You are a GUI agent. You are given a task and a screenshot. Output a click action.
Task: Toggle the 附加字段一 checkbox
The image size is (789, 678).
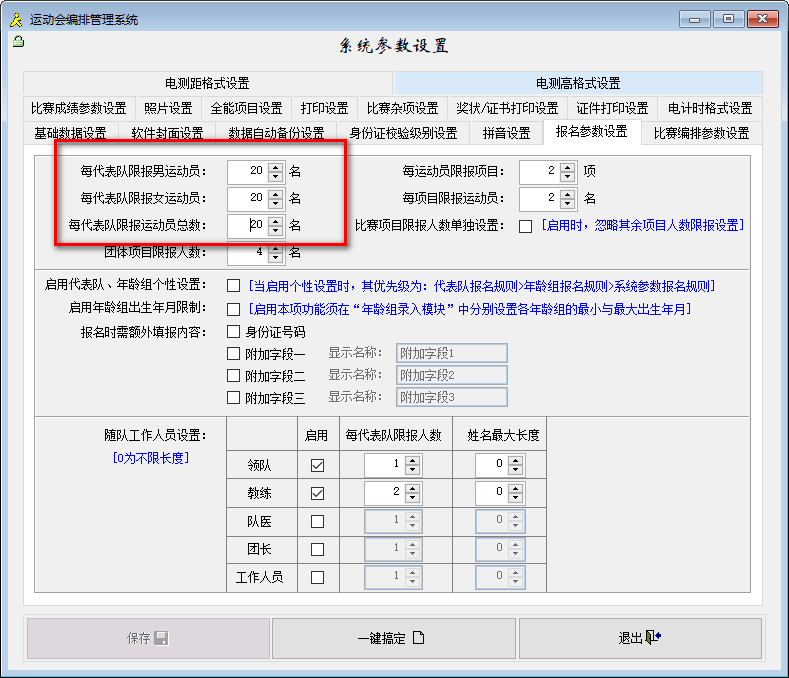(234, 353)
